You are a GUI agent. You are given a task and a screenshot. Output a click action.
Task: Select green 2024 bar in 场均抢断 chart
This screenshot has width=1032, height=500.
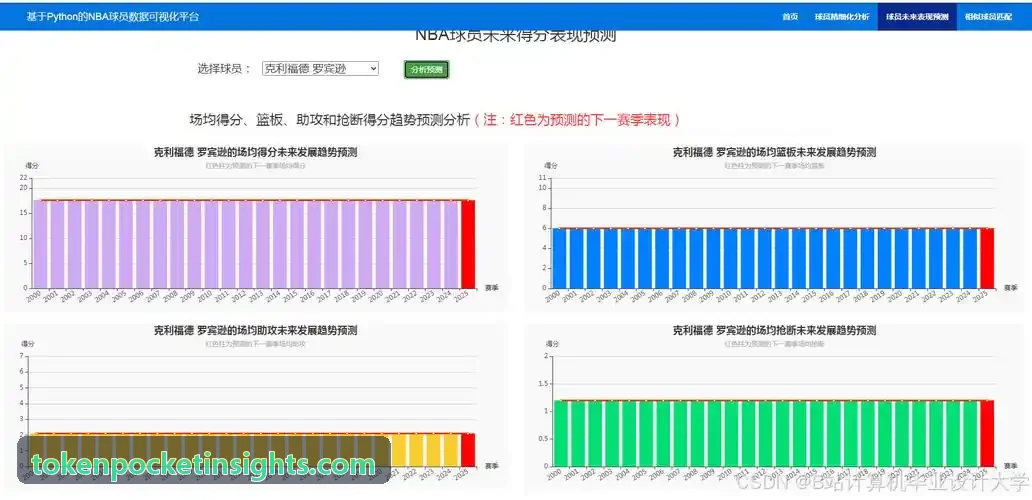click(x=970, y=433)
